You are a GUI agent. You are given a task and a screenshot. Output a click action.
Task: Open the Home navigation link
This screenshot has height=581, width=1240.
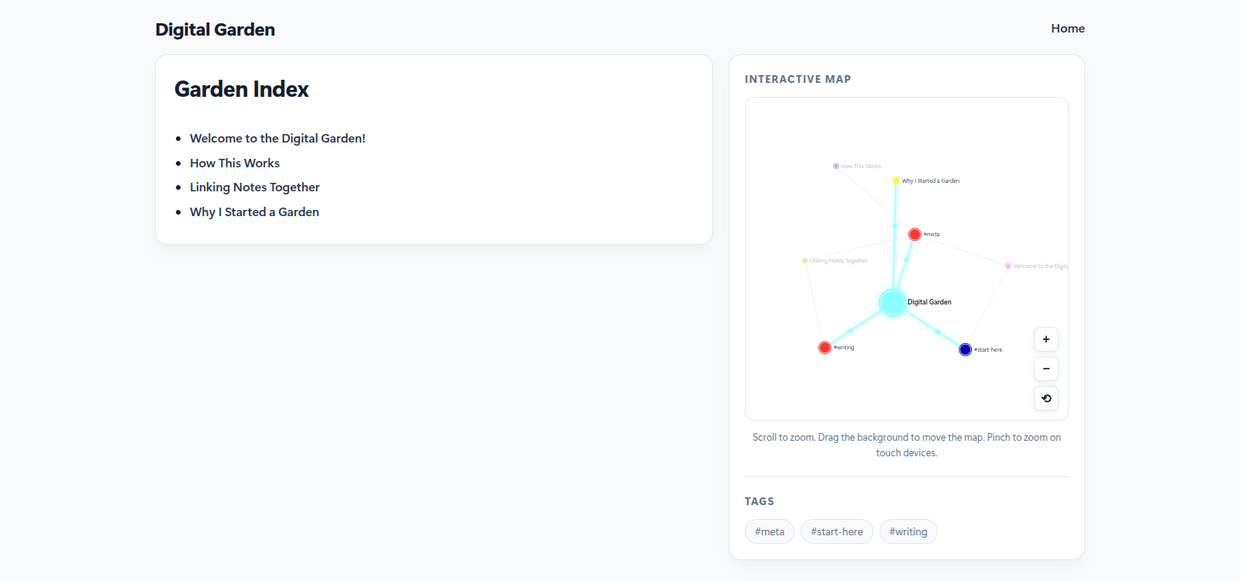coord(1068,28)
